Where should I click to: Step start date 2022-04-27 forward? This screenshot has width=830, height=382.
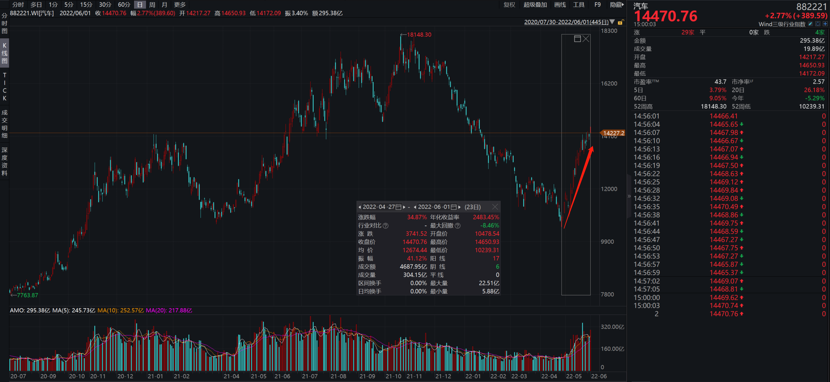[x=404, y=207]
